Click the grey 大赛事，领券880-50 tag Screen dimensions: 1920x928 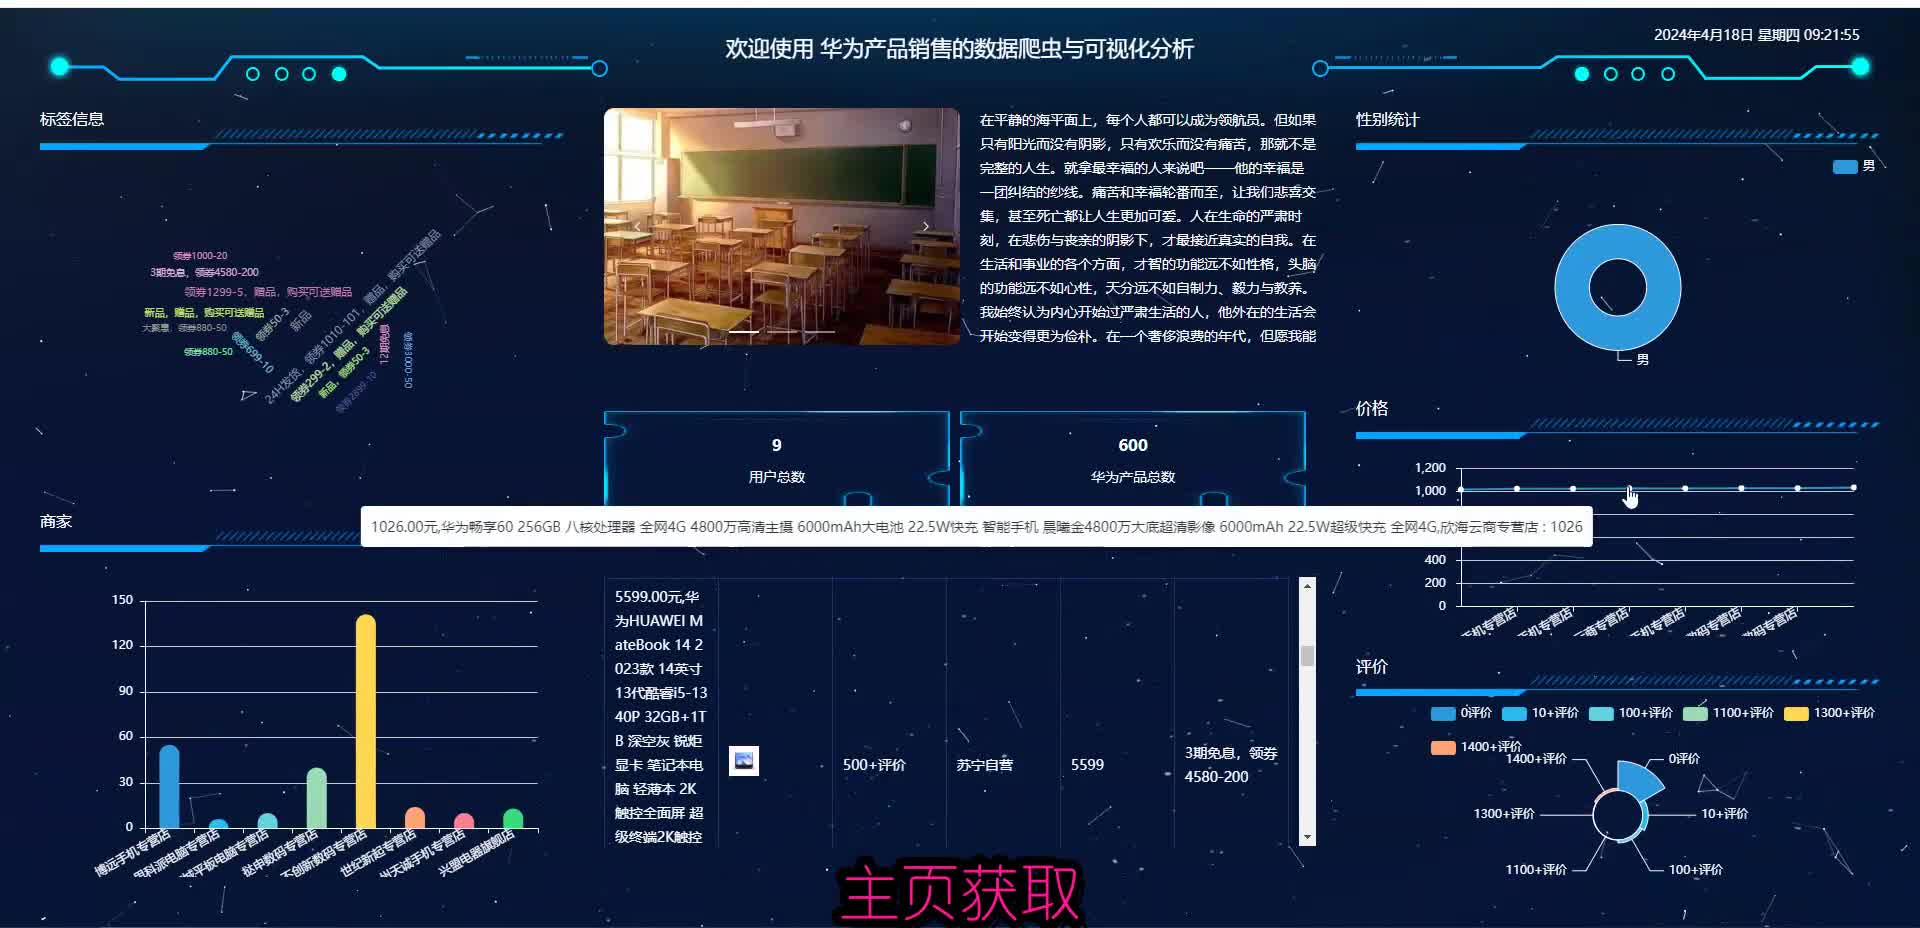pos(184,328)
